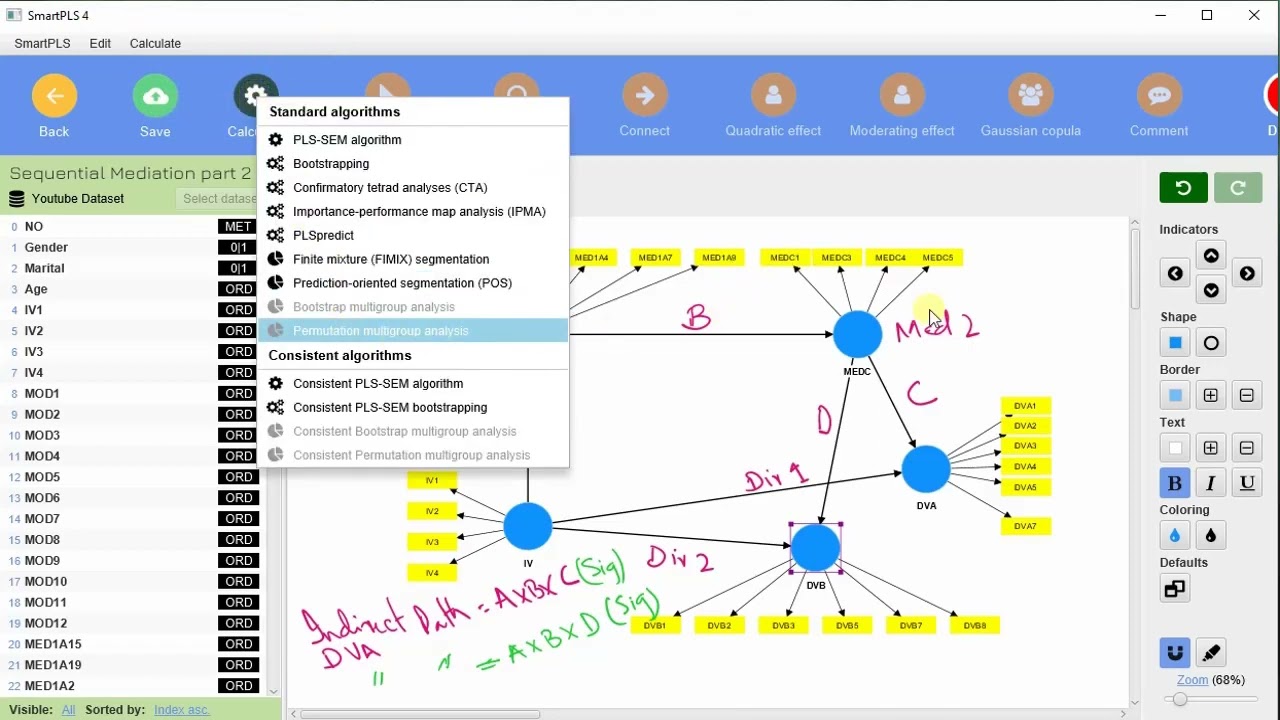1280x720 pixels.
Task: Toggle bold text formatting
Action: pyautogui.click(x=1175, y=483)
